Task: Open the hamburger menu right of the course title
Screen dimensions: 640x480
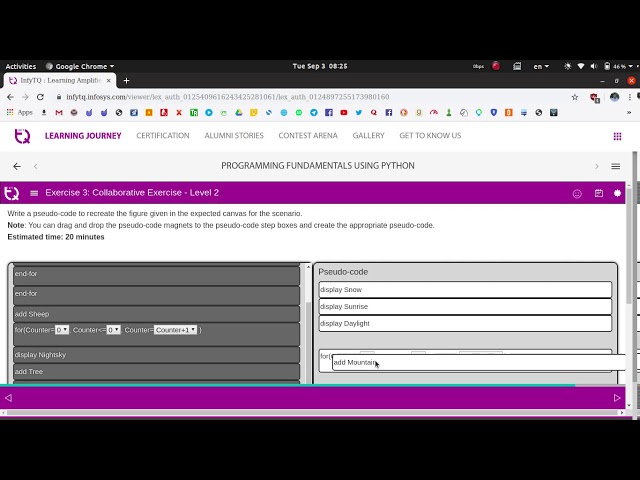Action: click(616, 166)
